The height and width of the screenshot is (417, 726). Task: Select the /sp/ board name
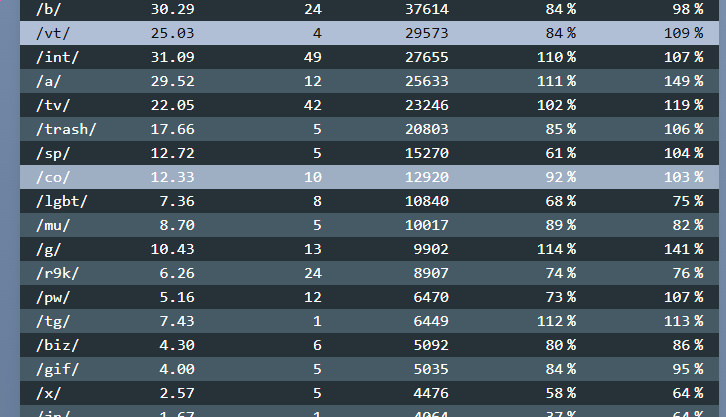(53, 153)
